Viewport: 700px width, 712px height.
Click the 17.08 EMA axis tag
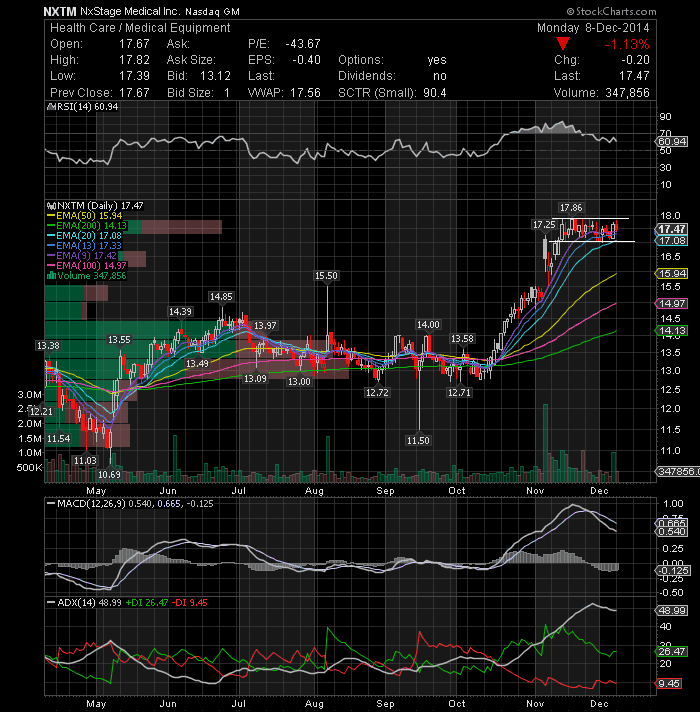tap(672, 241)
